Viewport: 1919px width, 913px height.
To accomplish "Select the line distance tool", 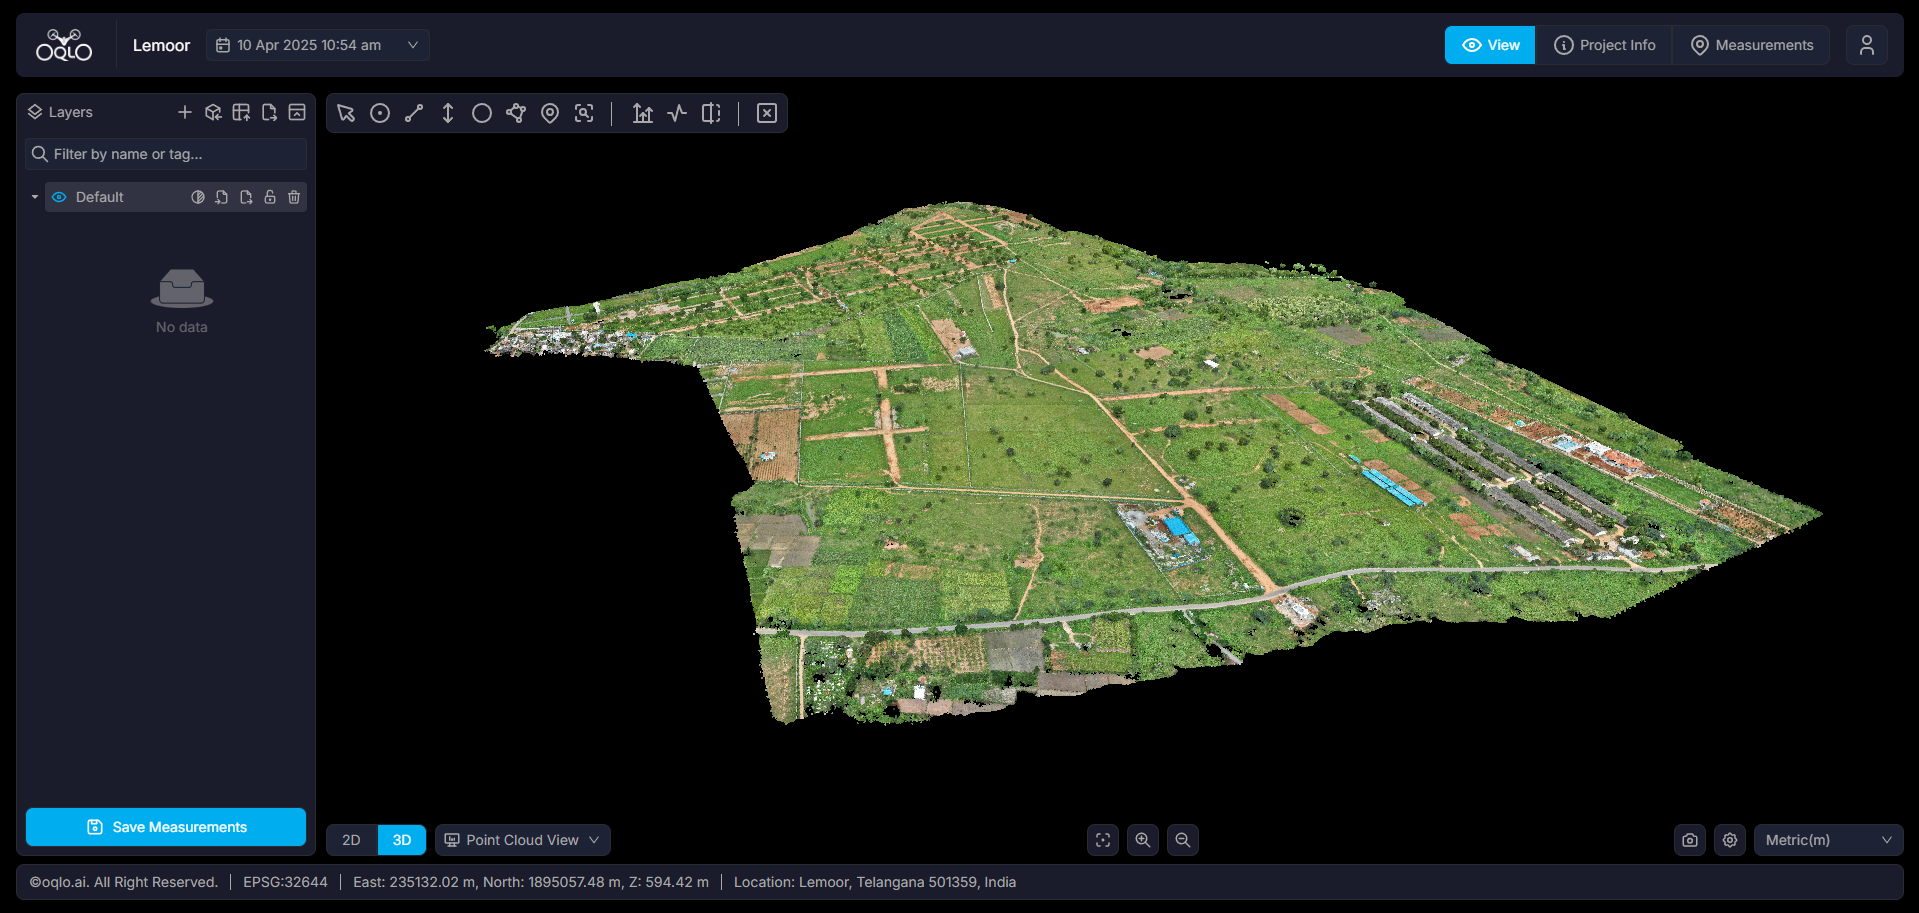I will 414,113.
